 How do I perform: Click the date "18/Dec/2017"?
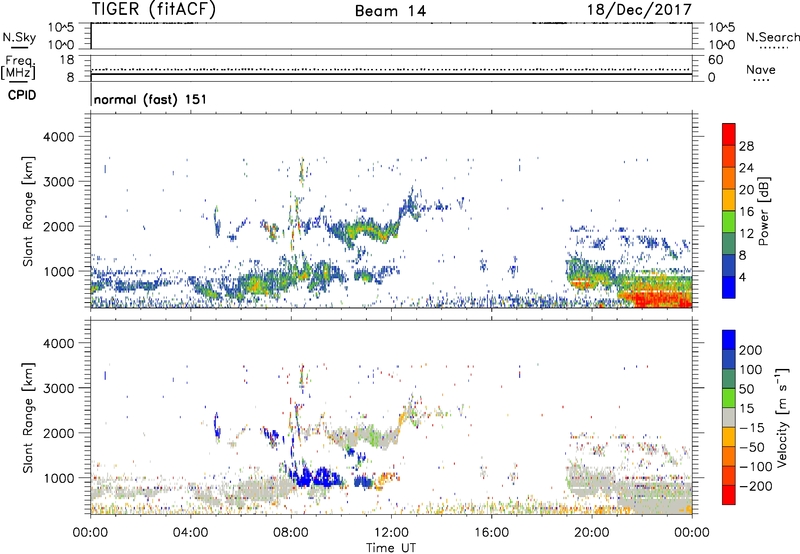coord(639,10)
